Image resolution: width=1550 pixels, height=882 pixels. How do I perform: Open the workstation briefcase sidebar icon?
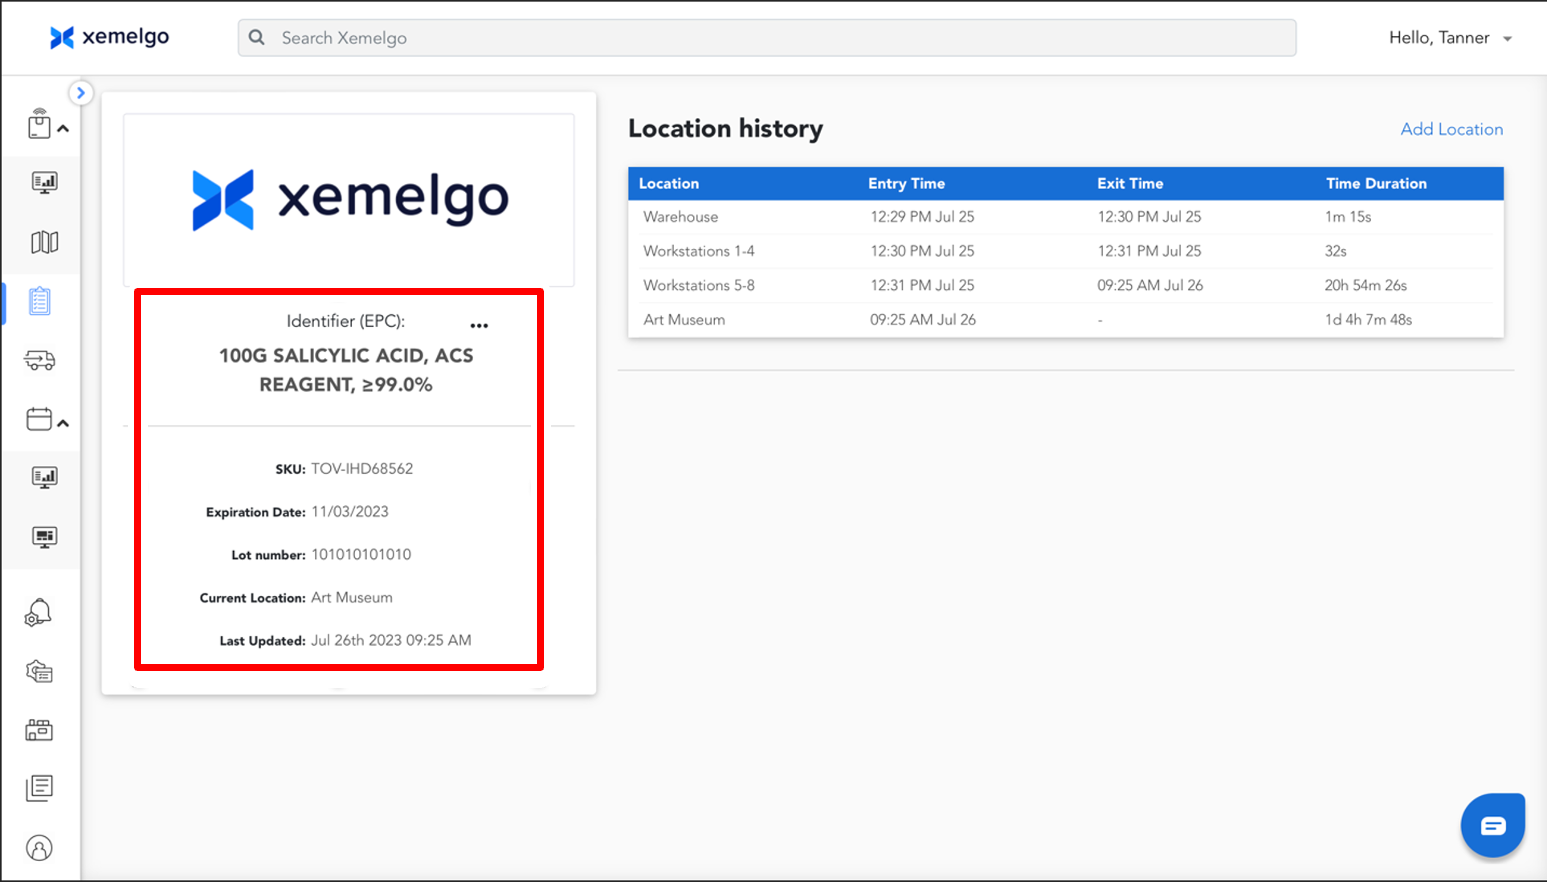tap(39, 730)
